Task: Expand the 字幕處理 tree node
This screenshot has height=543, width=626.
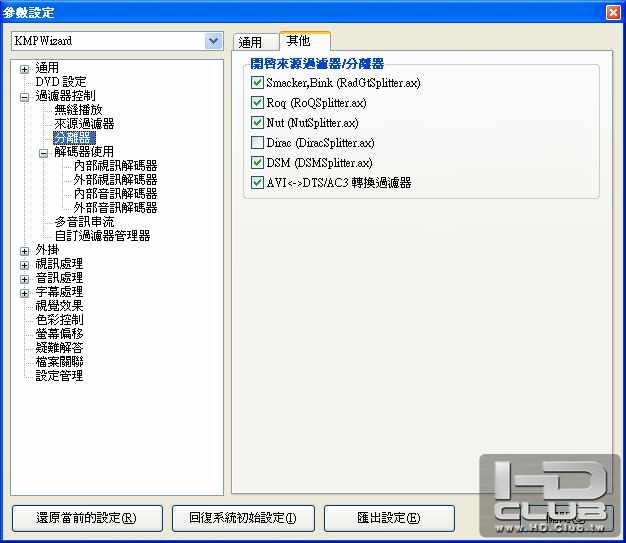Action: pos(24,293)
